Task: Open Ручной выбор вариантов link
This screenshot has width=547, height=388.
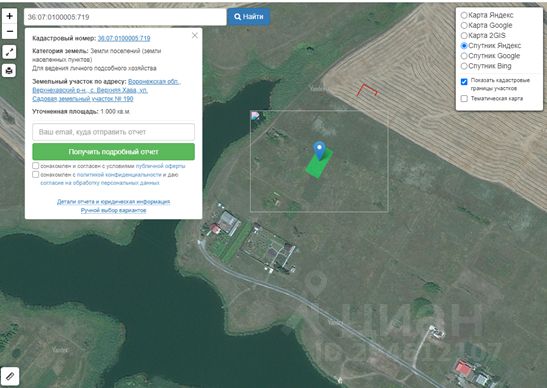Action: click(x=113, y=210)
